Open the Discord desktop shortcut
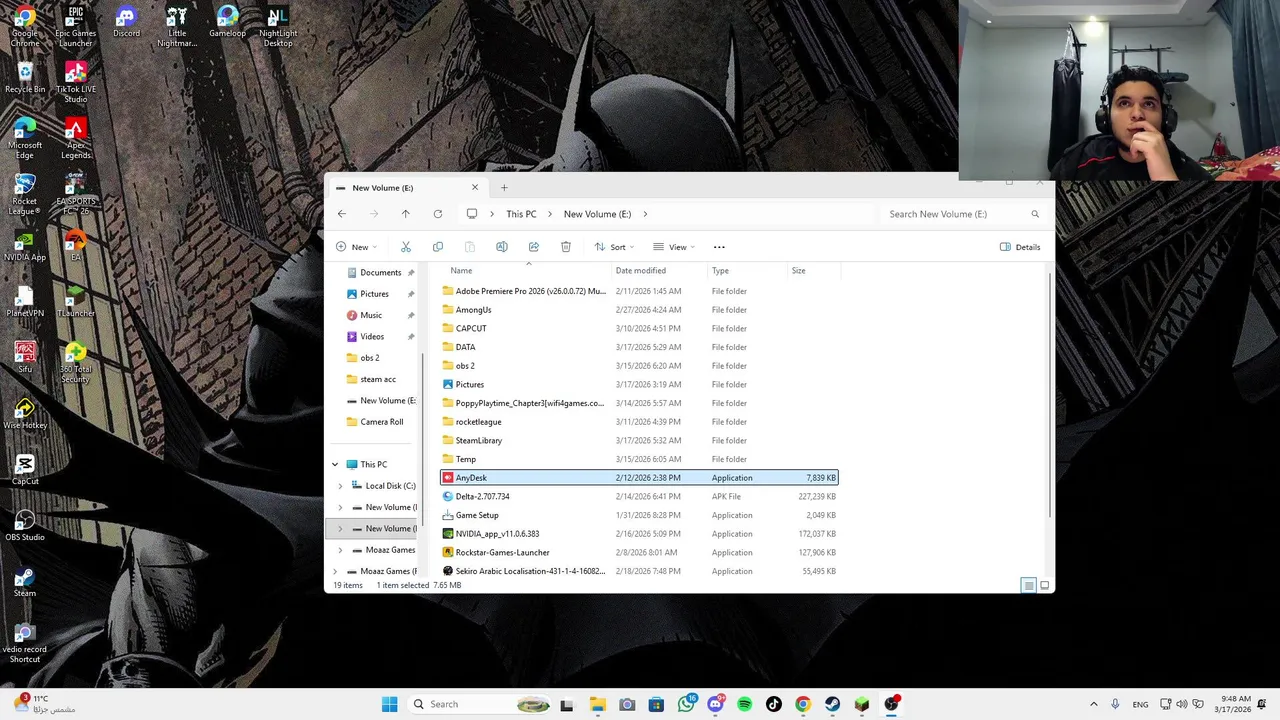The width and height of the screenshot is (1280, 720). click(x=126, y=22)
